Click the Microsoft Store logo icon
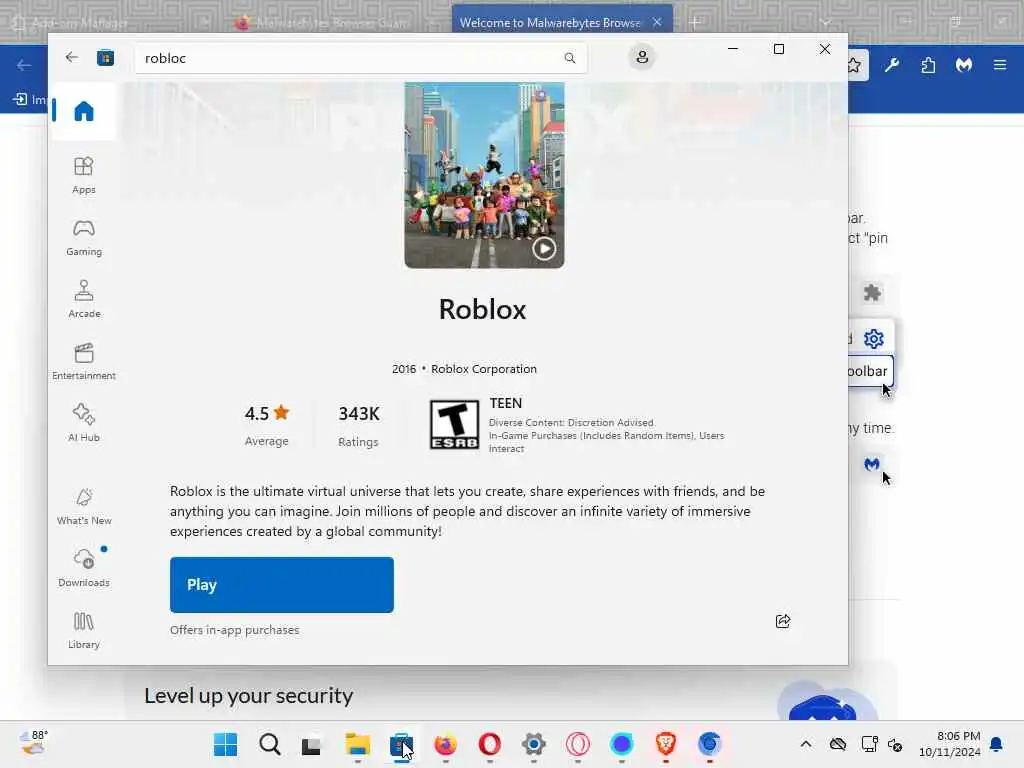 (x=105, y=57)
